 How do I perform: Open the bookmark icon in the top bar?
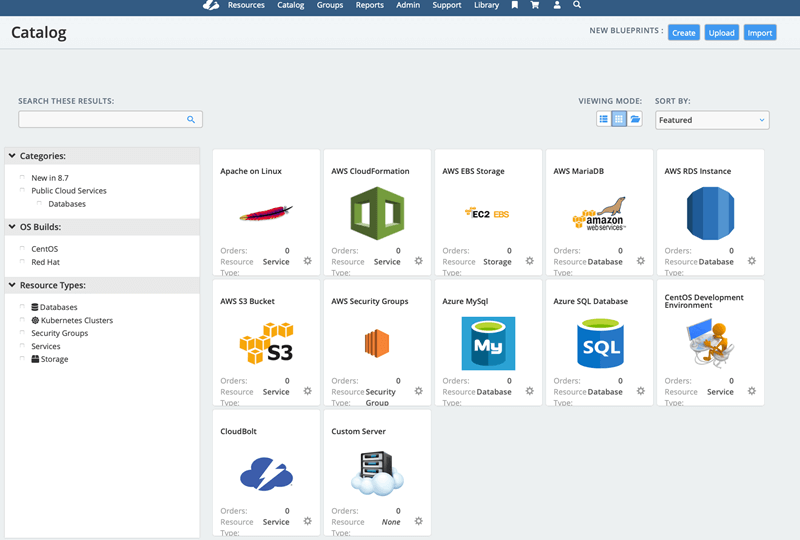pyautogui.click(x=515, y=5)
